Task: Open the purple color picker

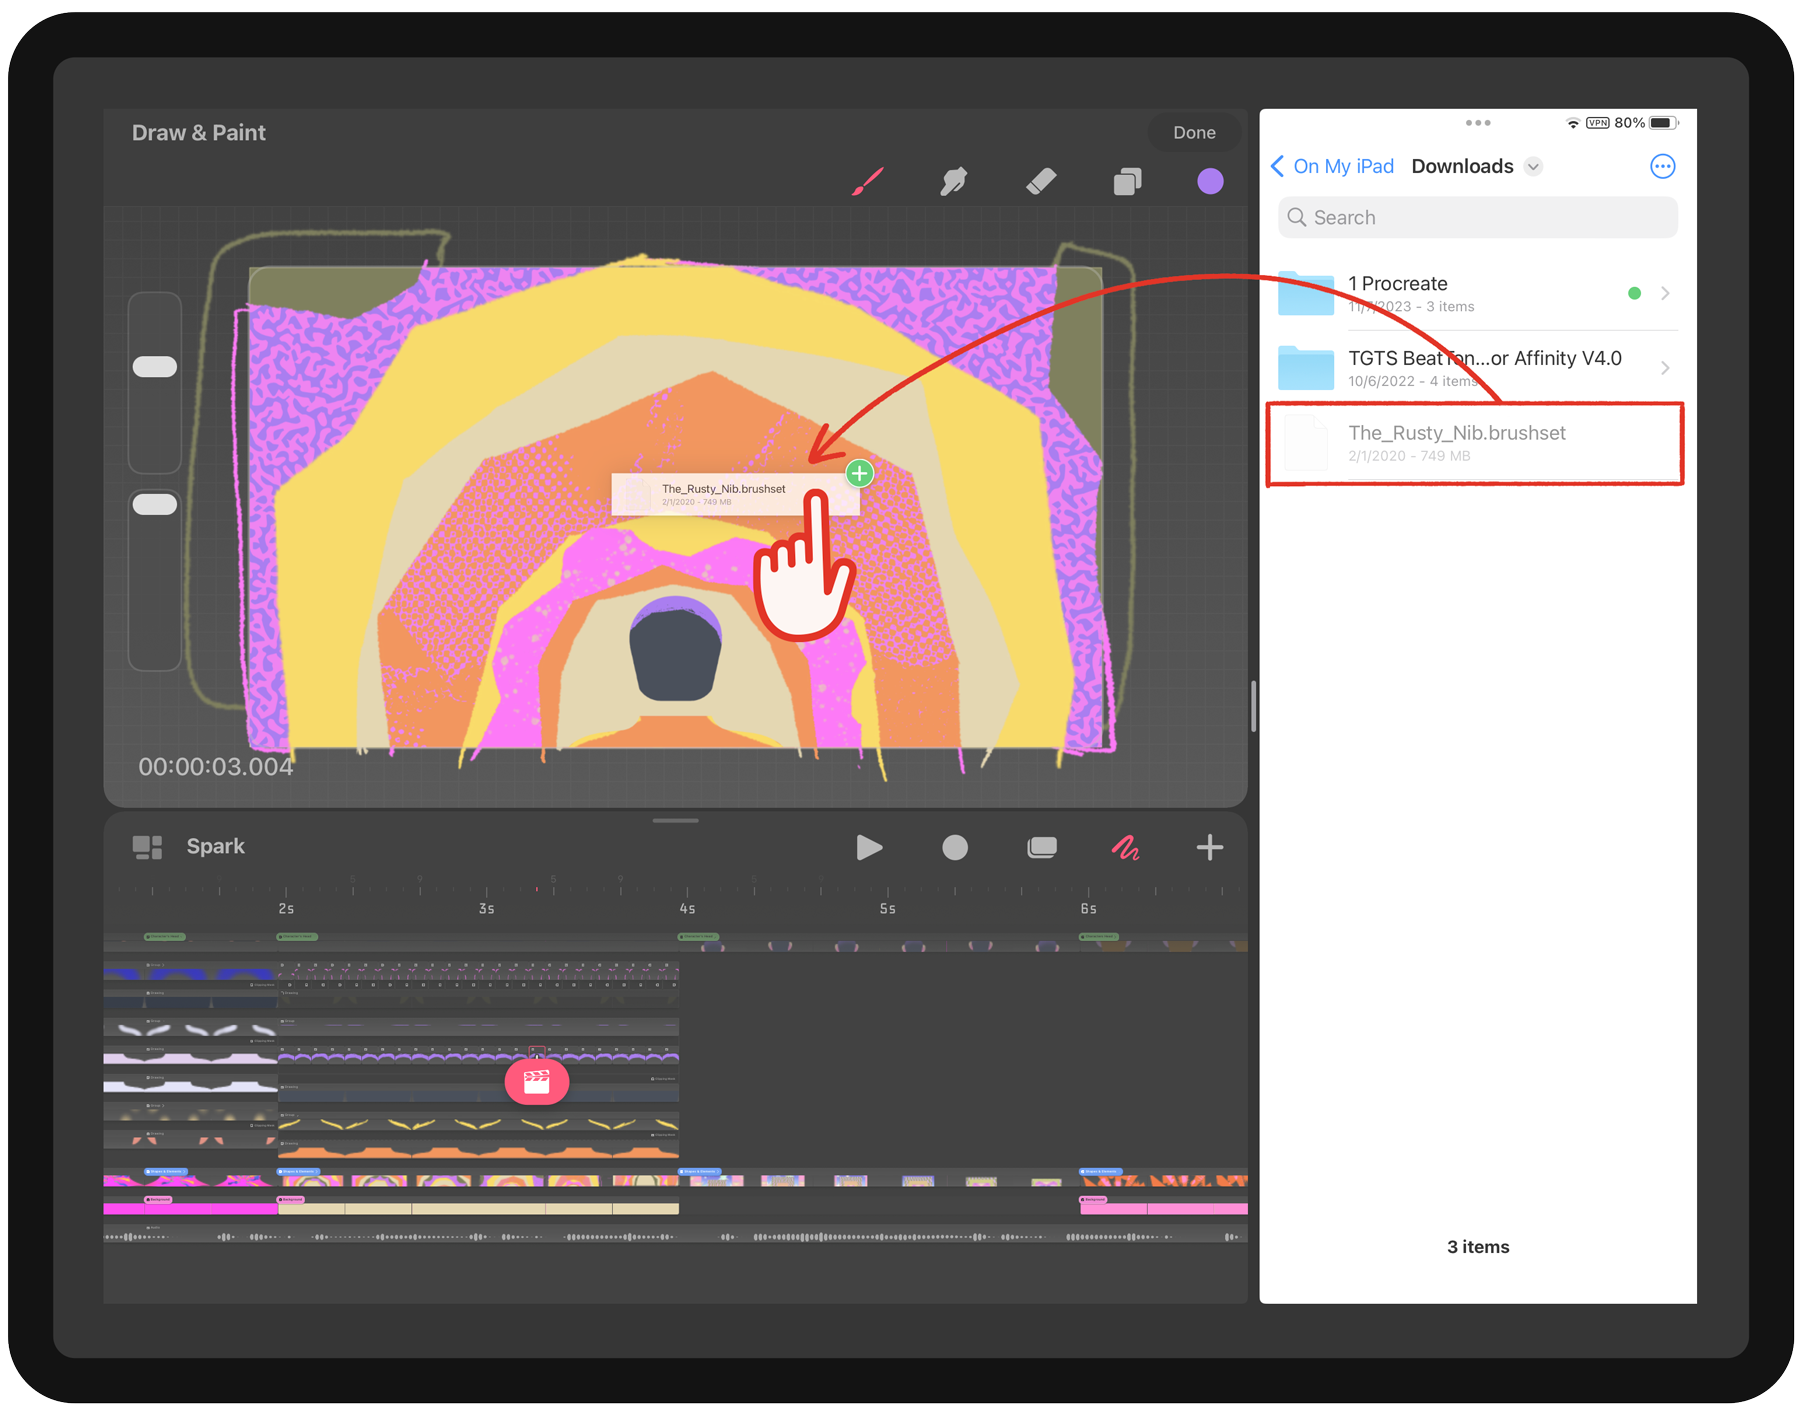Action: pos(1210,181)
